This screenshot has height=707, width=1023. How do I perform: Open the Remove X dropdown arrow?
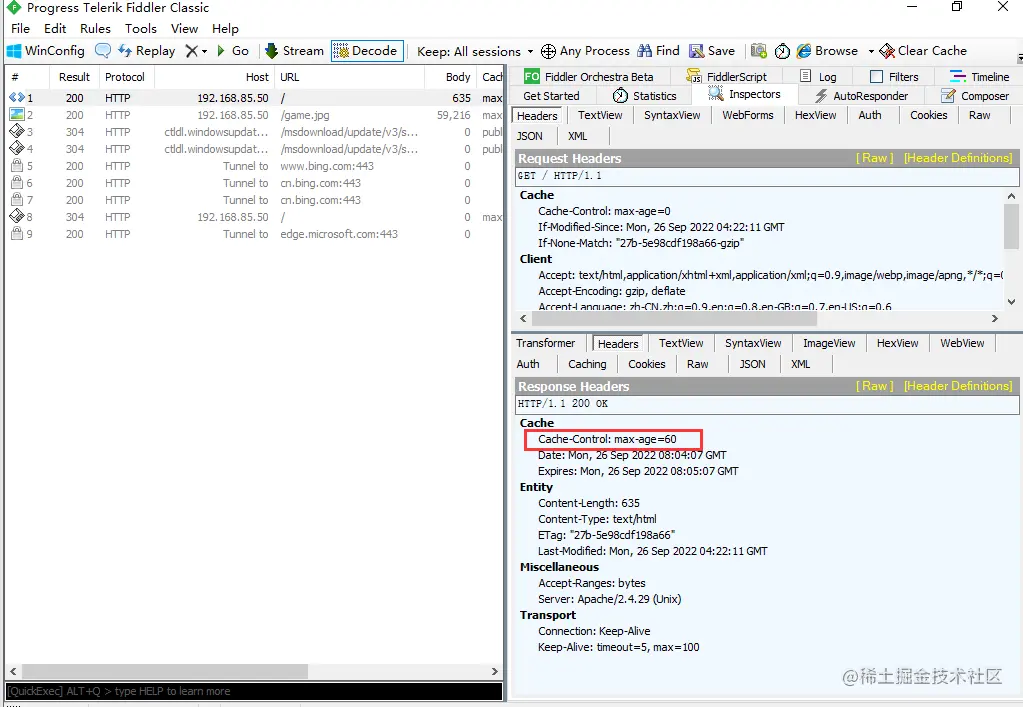(x=204, y=52)
